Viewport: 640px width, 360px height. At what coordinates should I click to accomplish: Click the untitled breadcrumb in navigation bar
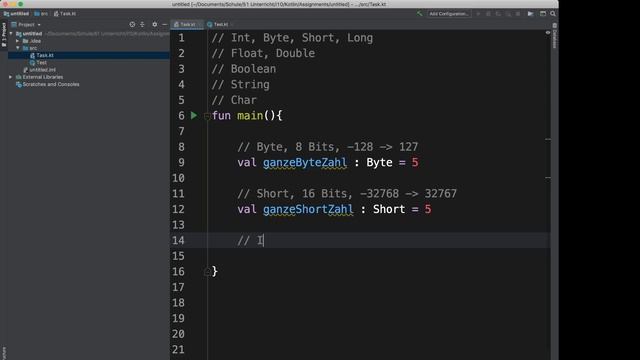[x=17, y=13]
